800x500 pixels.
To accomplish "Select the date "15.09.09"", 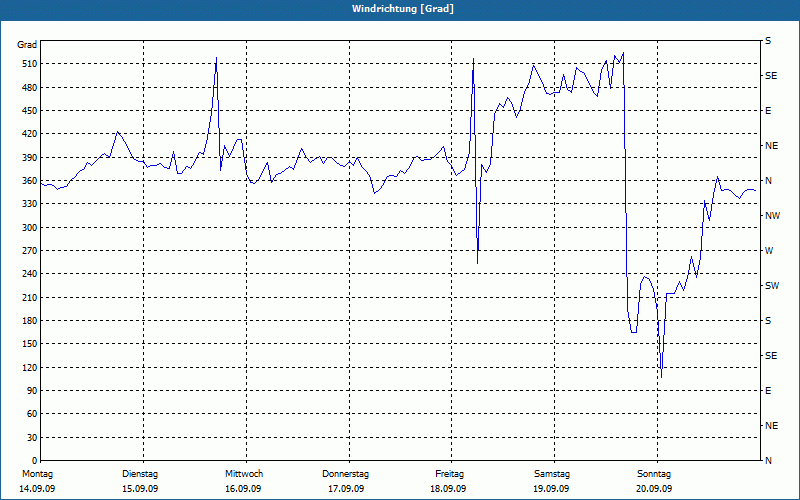I will (140, 489).
